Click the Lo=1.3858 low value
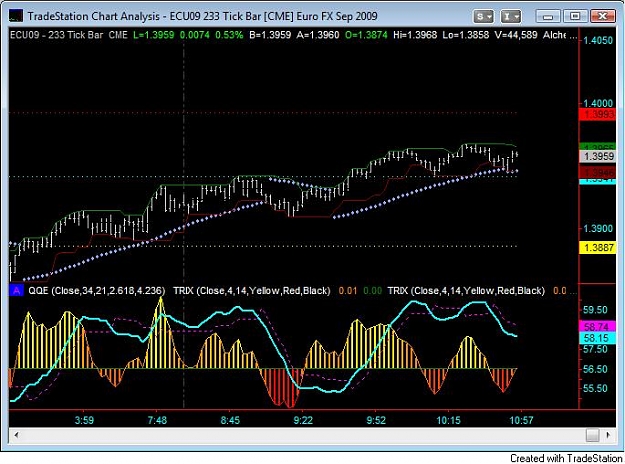The width and height of the screenshot is (625, 464). tap(466, 35)
